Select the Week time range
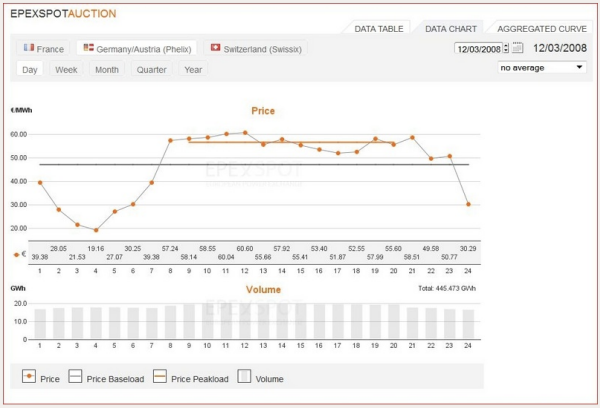This screenshot has height=408, width=600. pos(66,70)
